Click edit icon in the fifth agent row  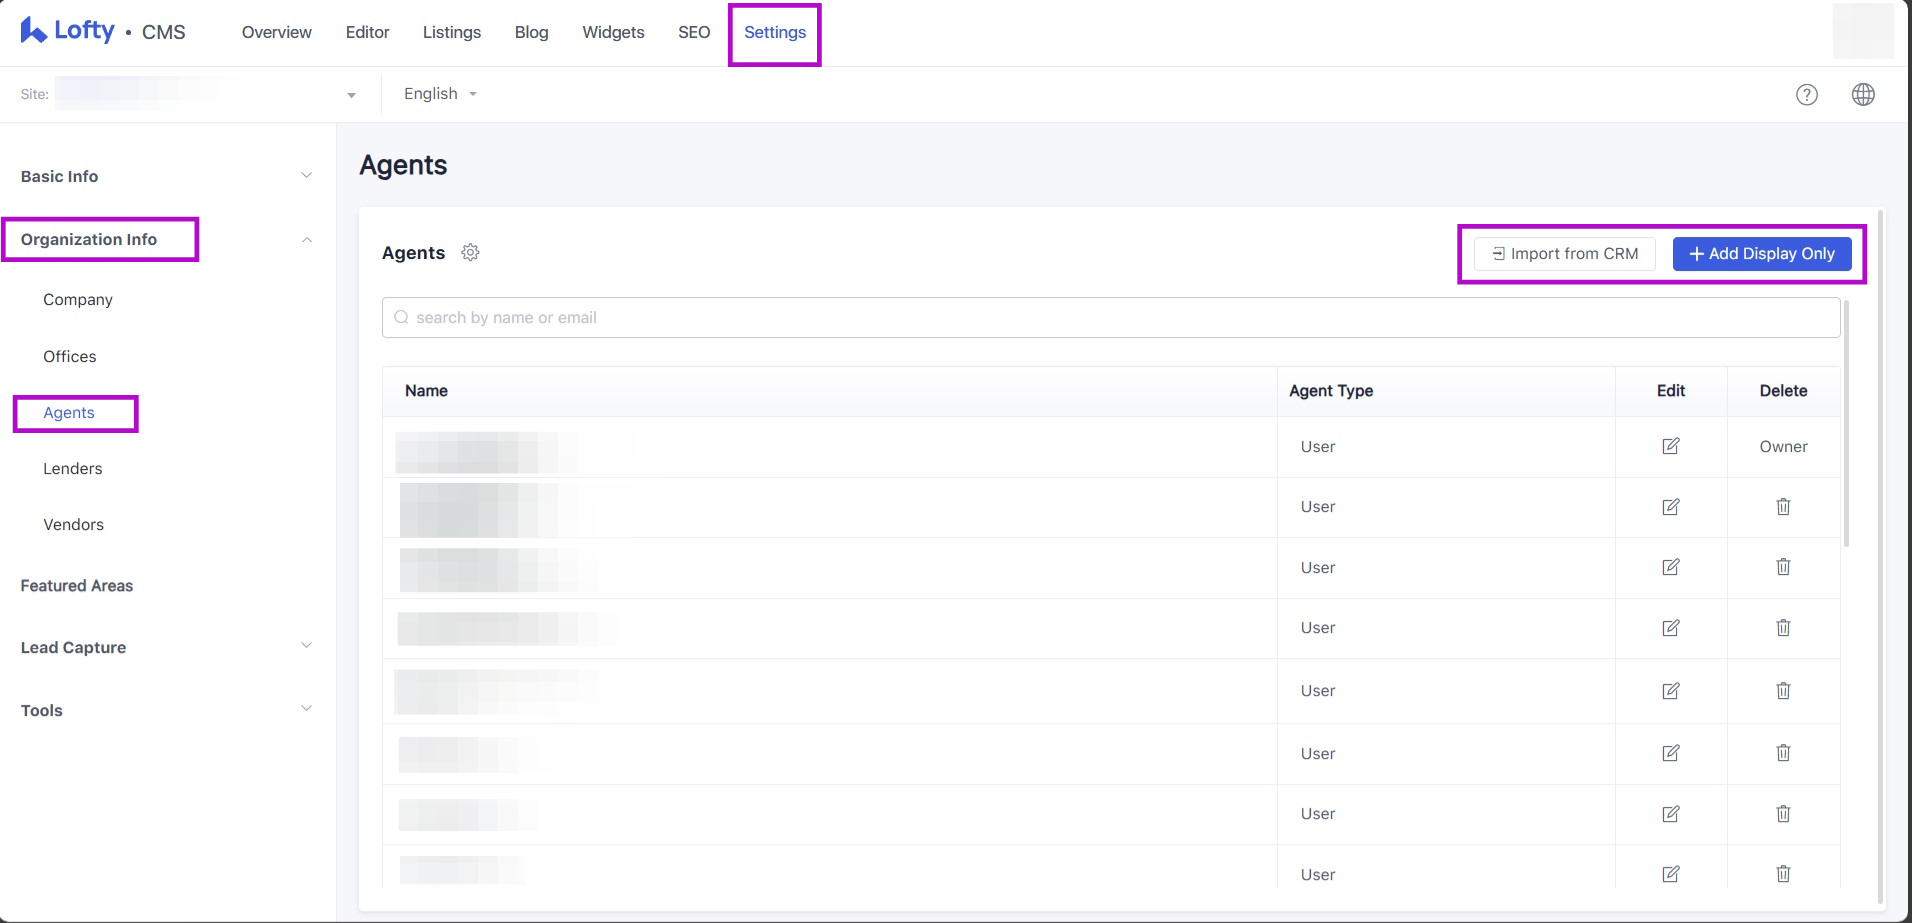(x=1670, y=691)
